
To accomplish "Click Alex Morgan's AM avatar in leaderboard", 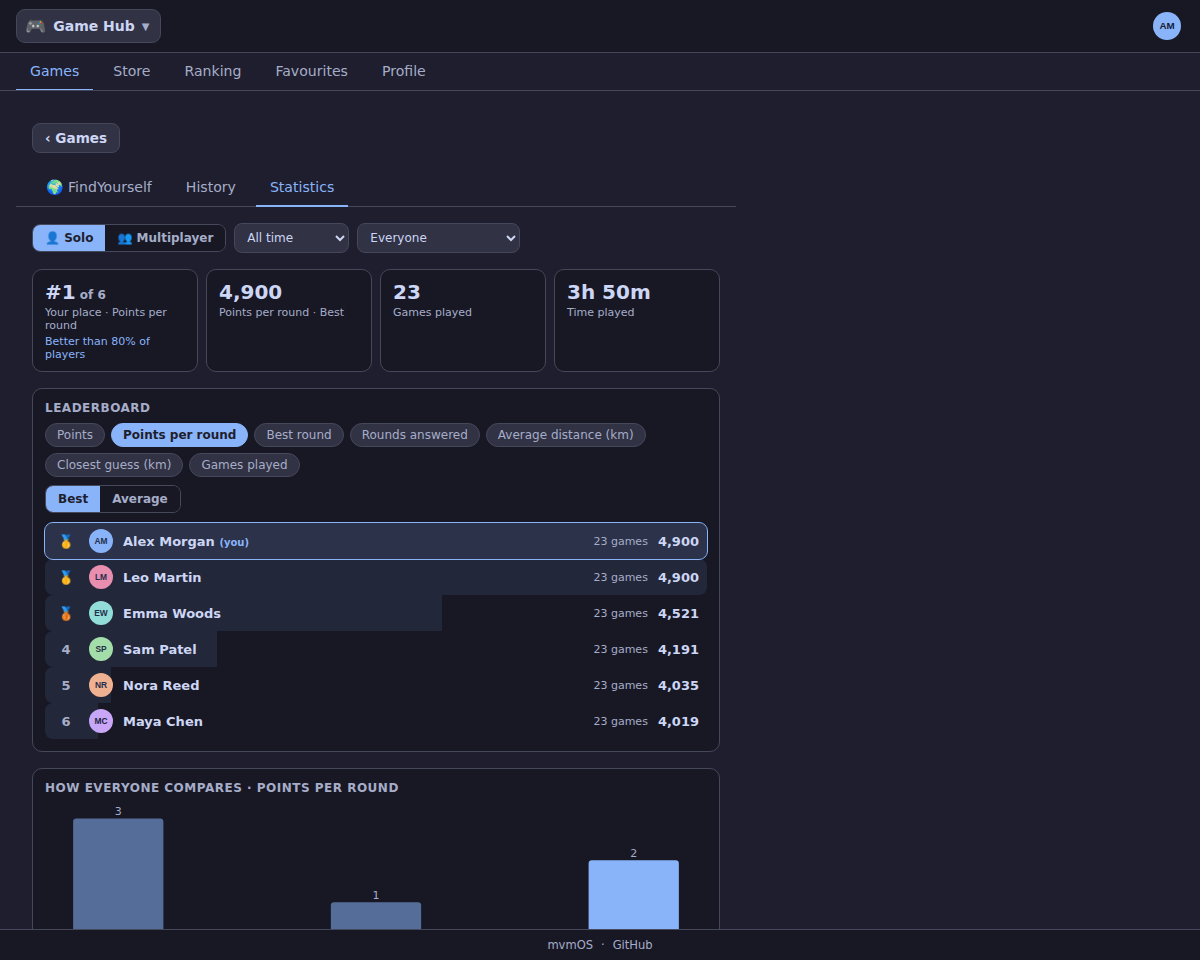I will (x=101, y=541).
